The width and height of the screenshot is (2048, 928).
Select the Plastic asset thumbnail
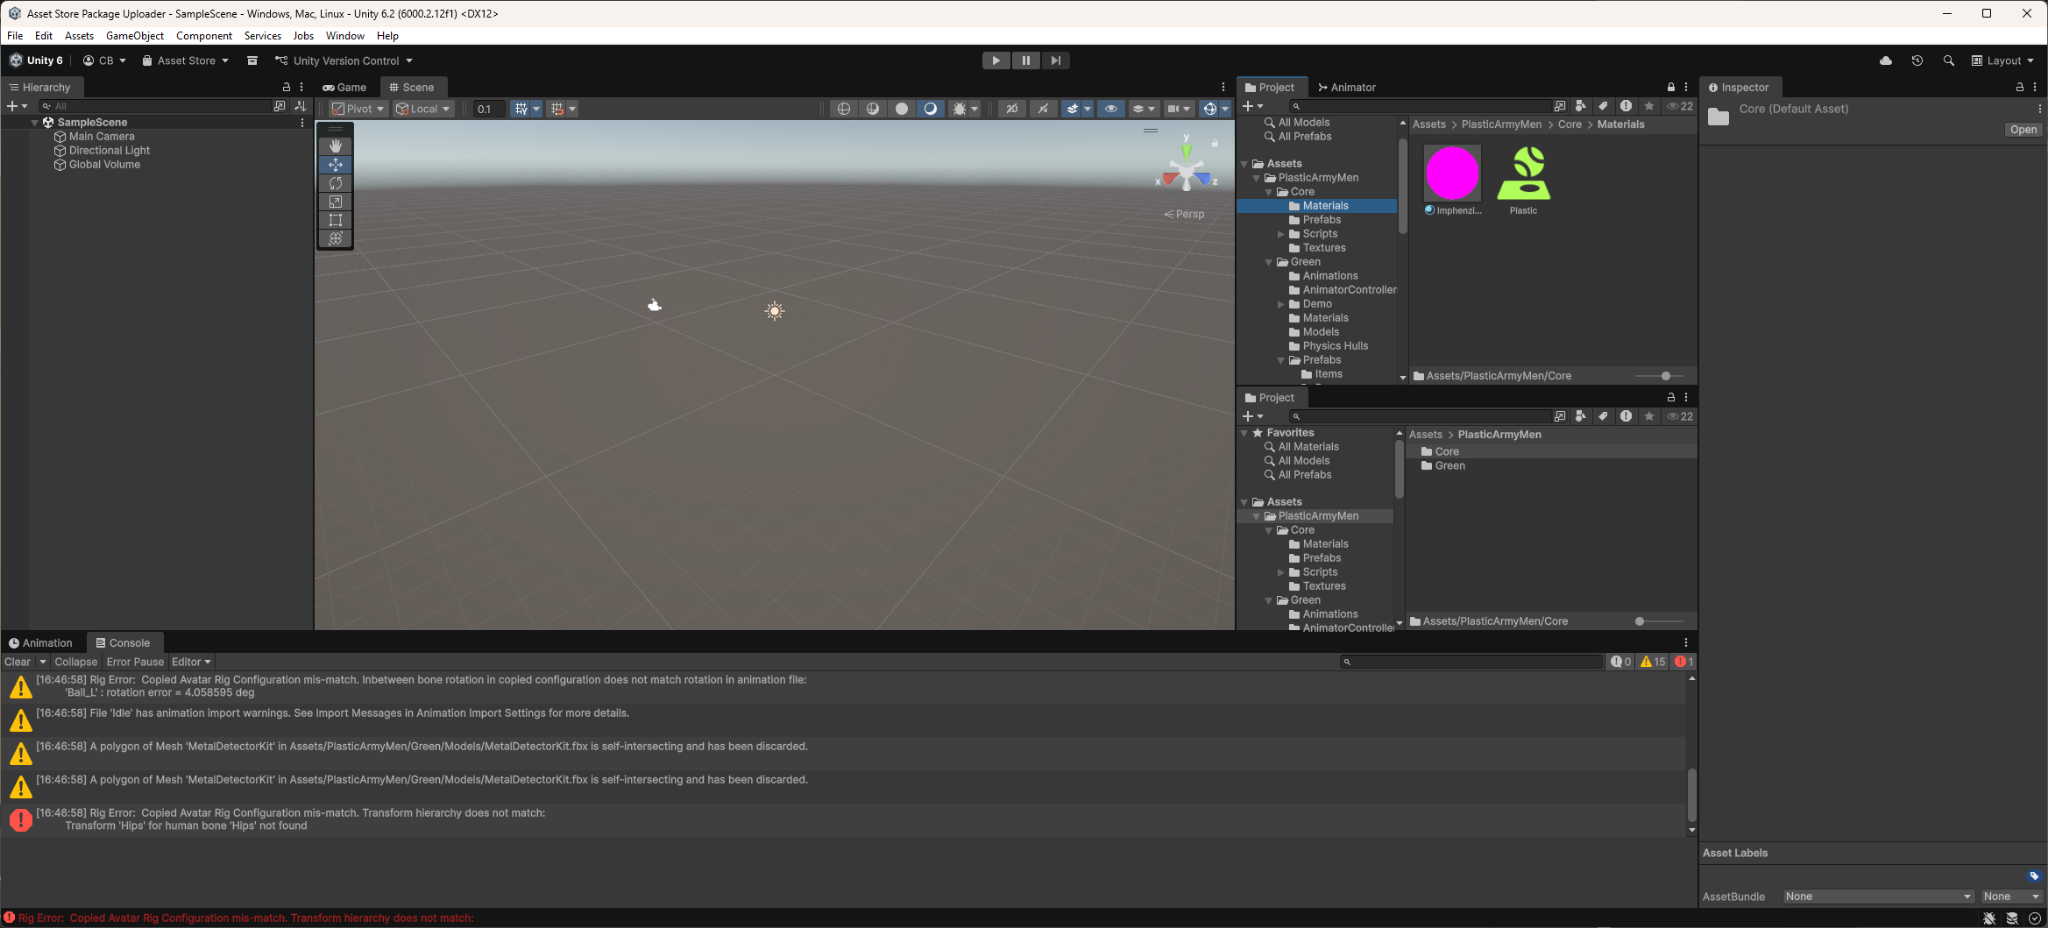[1524, 173]
